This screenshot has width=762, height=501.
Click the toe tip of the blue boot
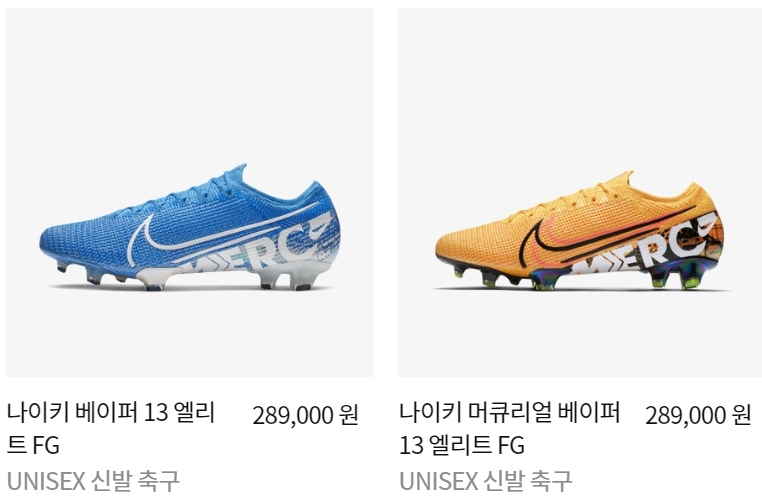pyautogui.click(x=49, y=243)
